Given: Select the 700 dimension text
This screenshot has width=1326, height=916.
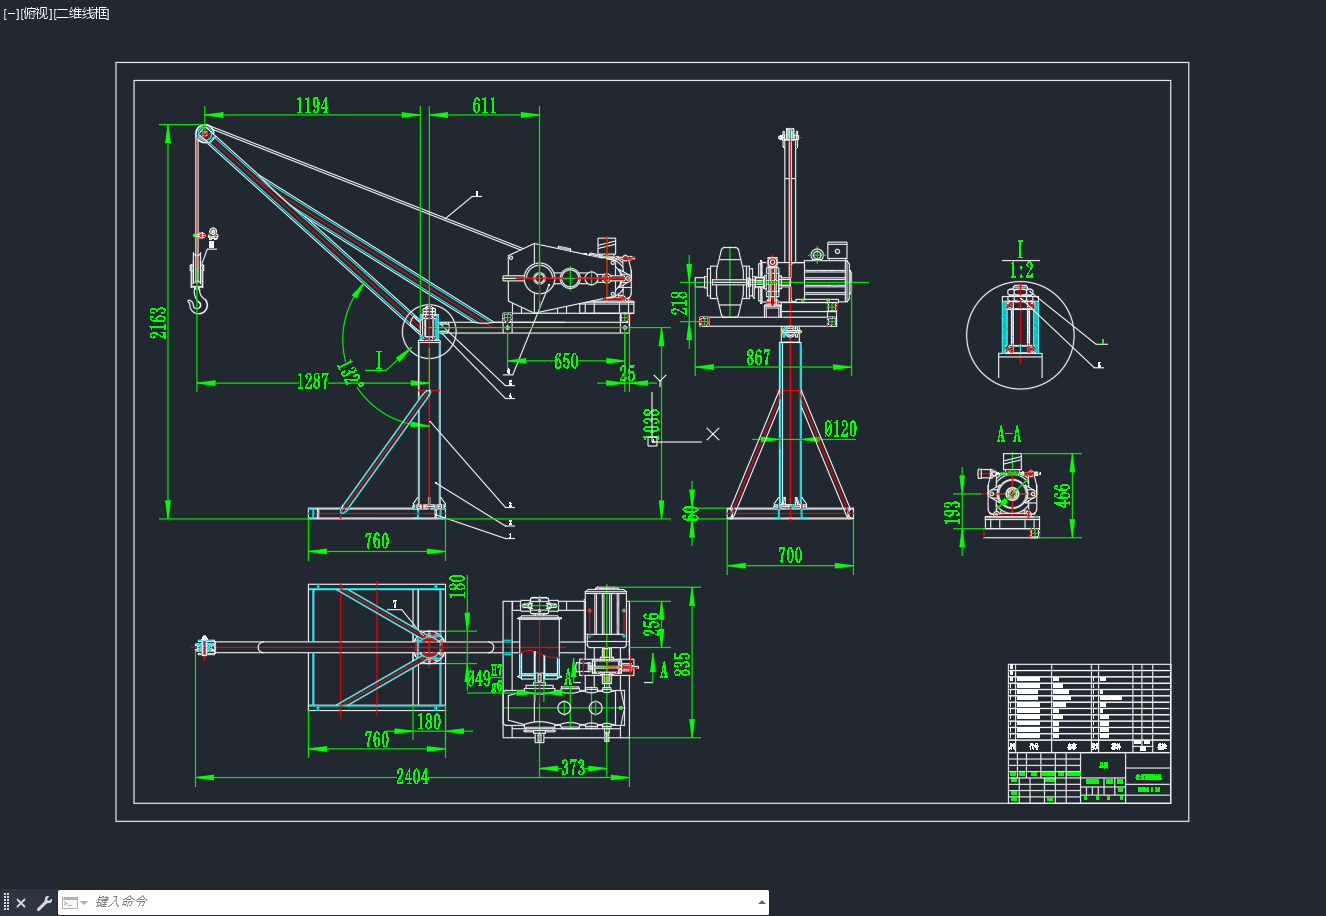Looking at the screenshot, I should [x=790, y=555].
